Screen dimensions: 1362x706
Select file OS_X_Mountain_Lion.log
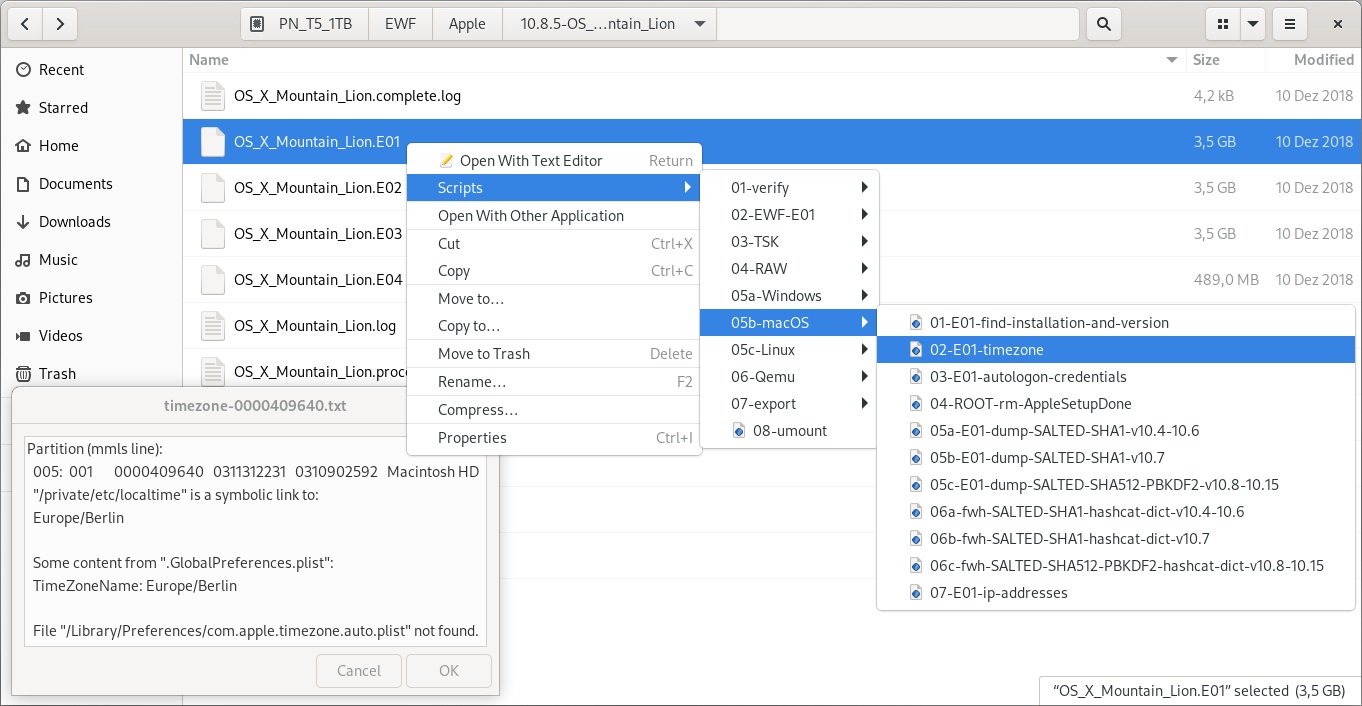[314, 326]
